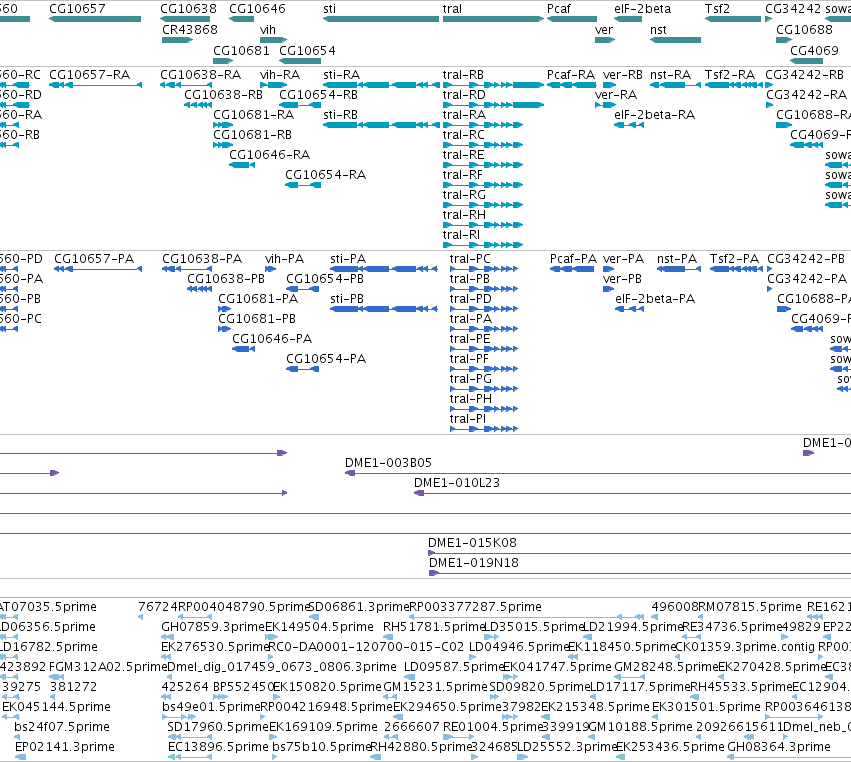Click protein CG10657-PA
The height and width of the screenshot is (762, 851).
coord(98,269)
